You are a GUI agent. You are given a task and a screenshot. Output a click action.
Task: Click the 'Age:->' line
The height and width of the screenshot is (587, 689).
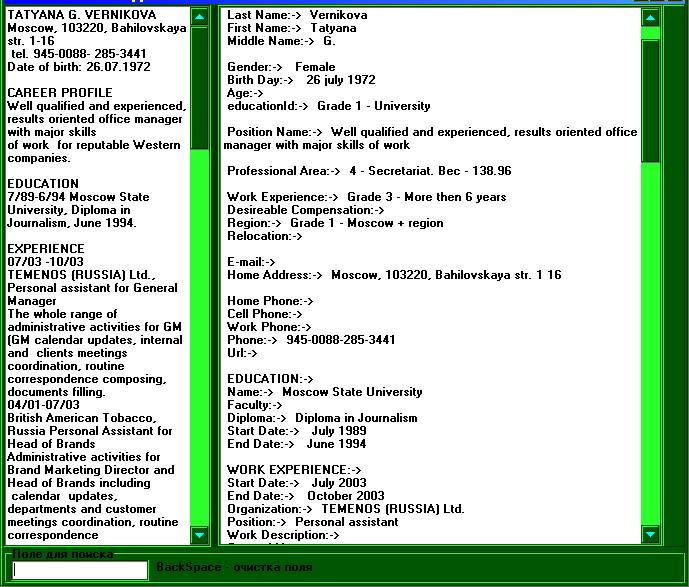(245, 93)
